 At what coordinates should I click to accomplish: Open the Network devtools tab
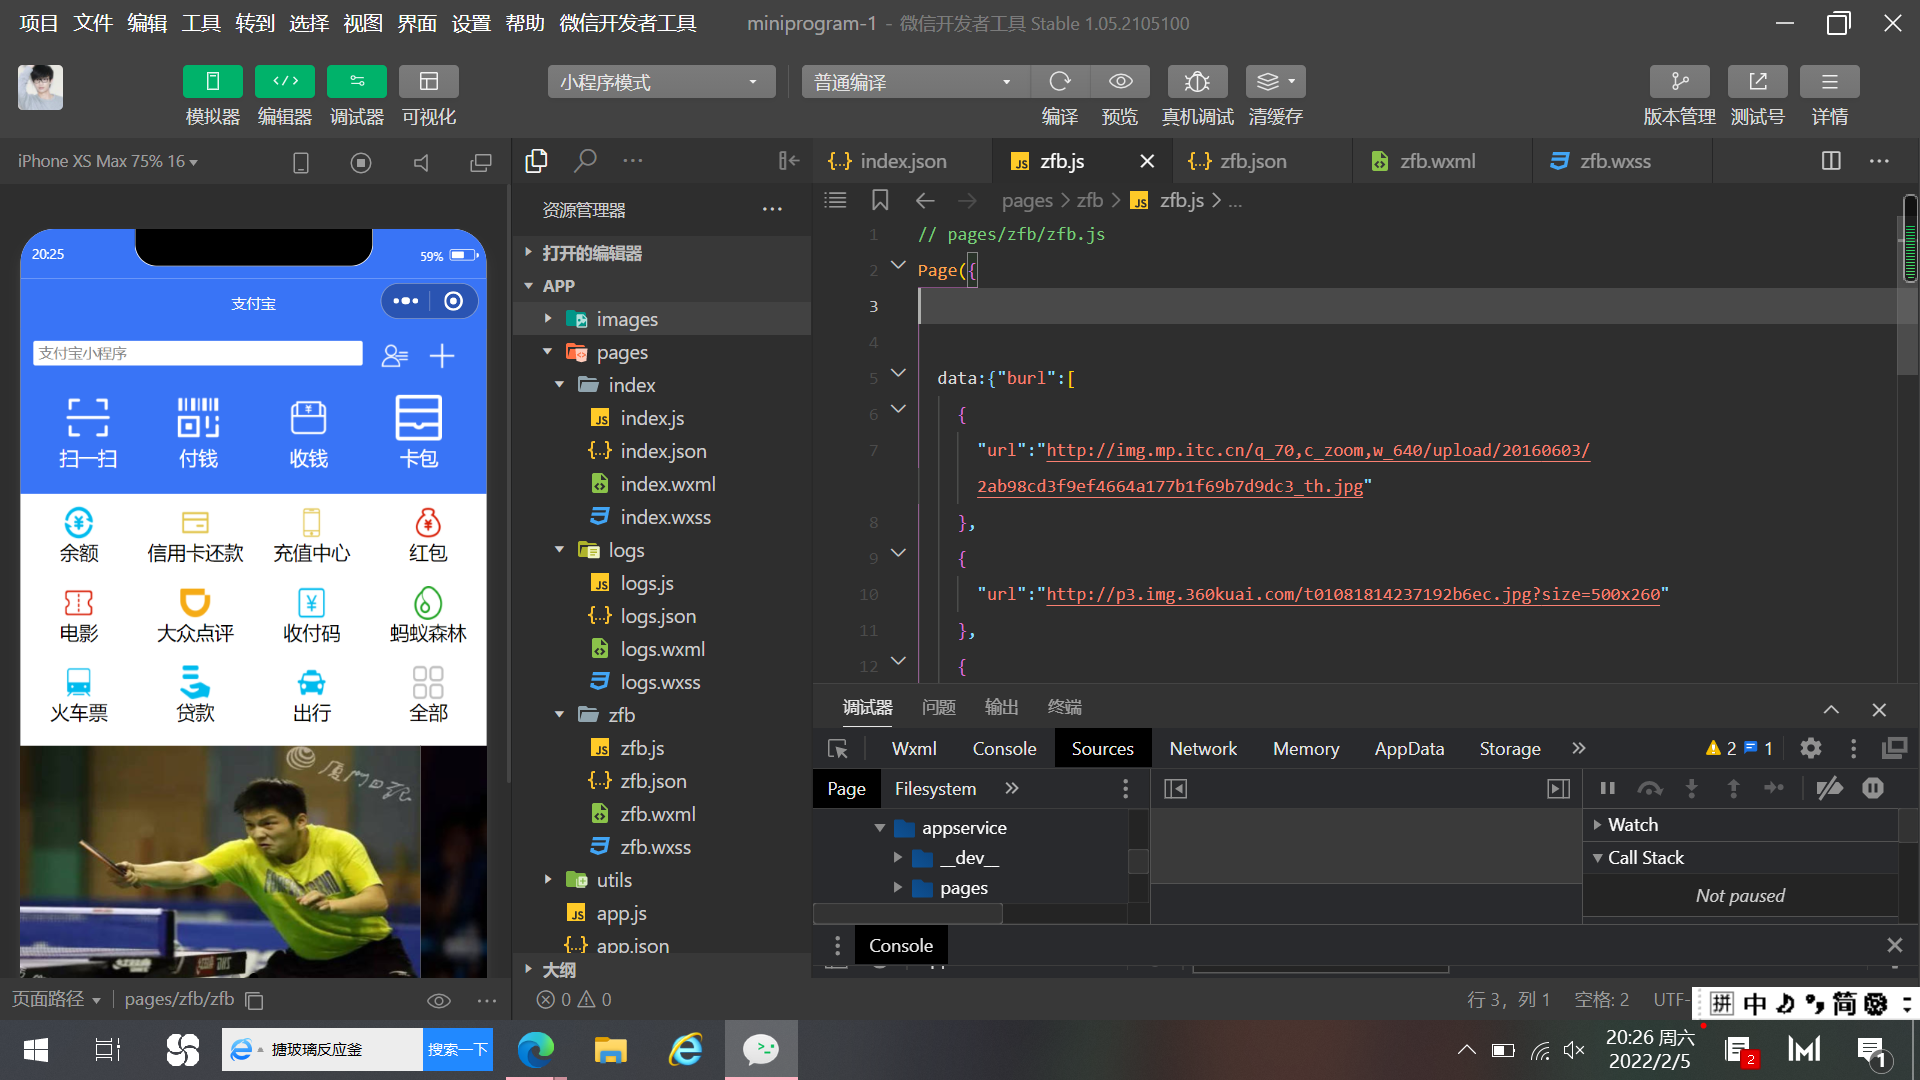(1203, 748)
